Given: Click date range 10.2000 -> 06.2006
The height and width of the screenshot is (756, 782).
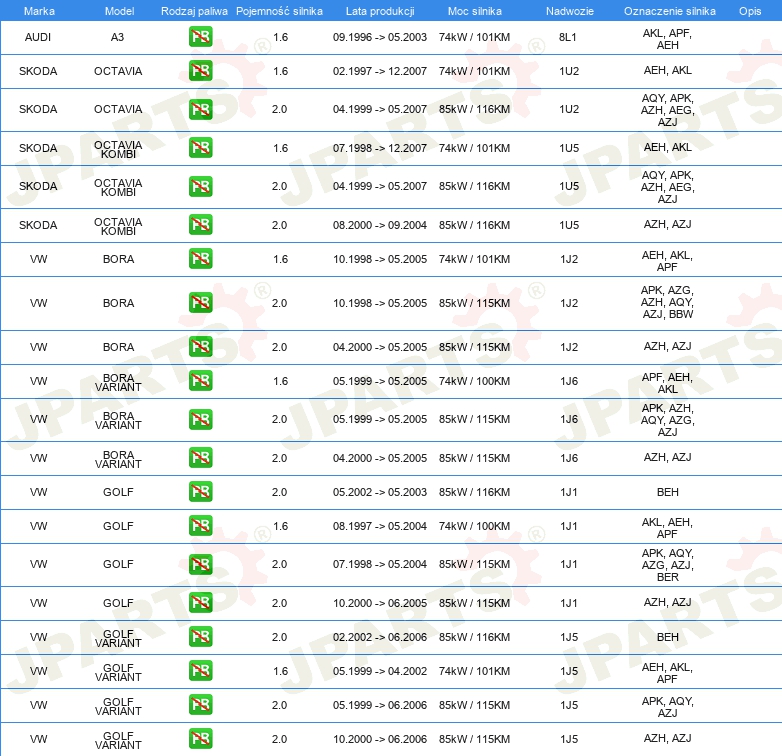Looking at the screenshot, I should click(380, 739).
